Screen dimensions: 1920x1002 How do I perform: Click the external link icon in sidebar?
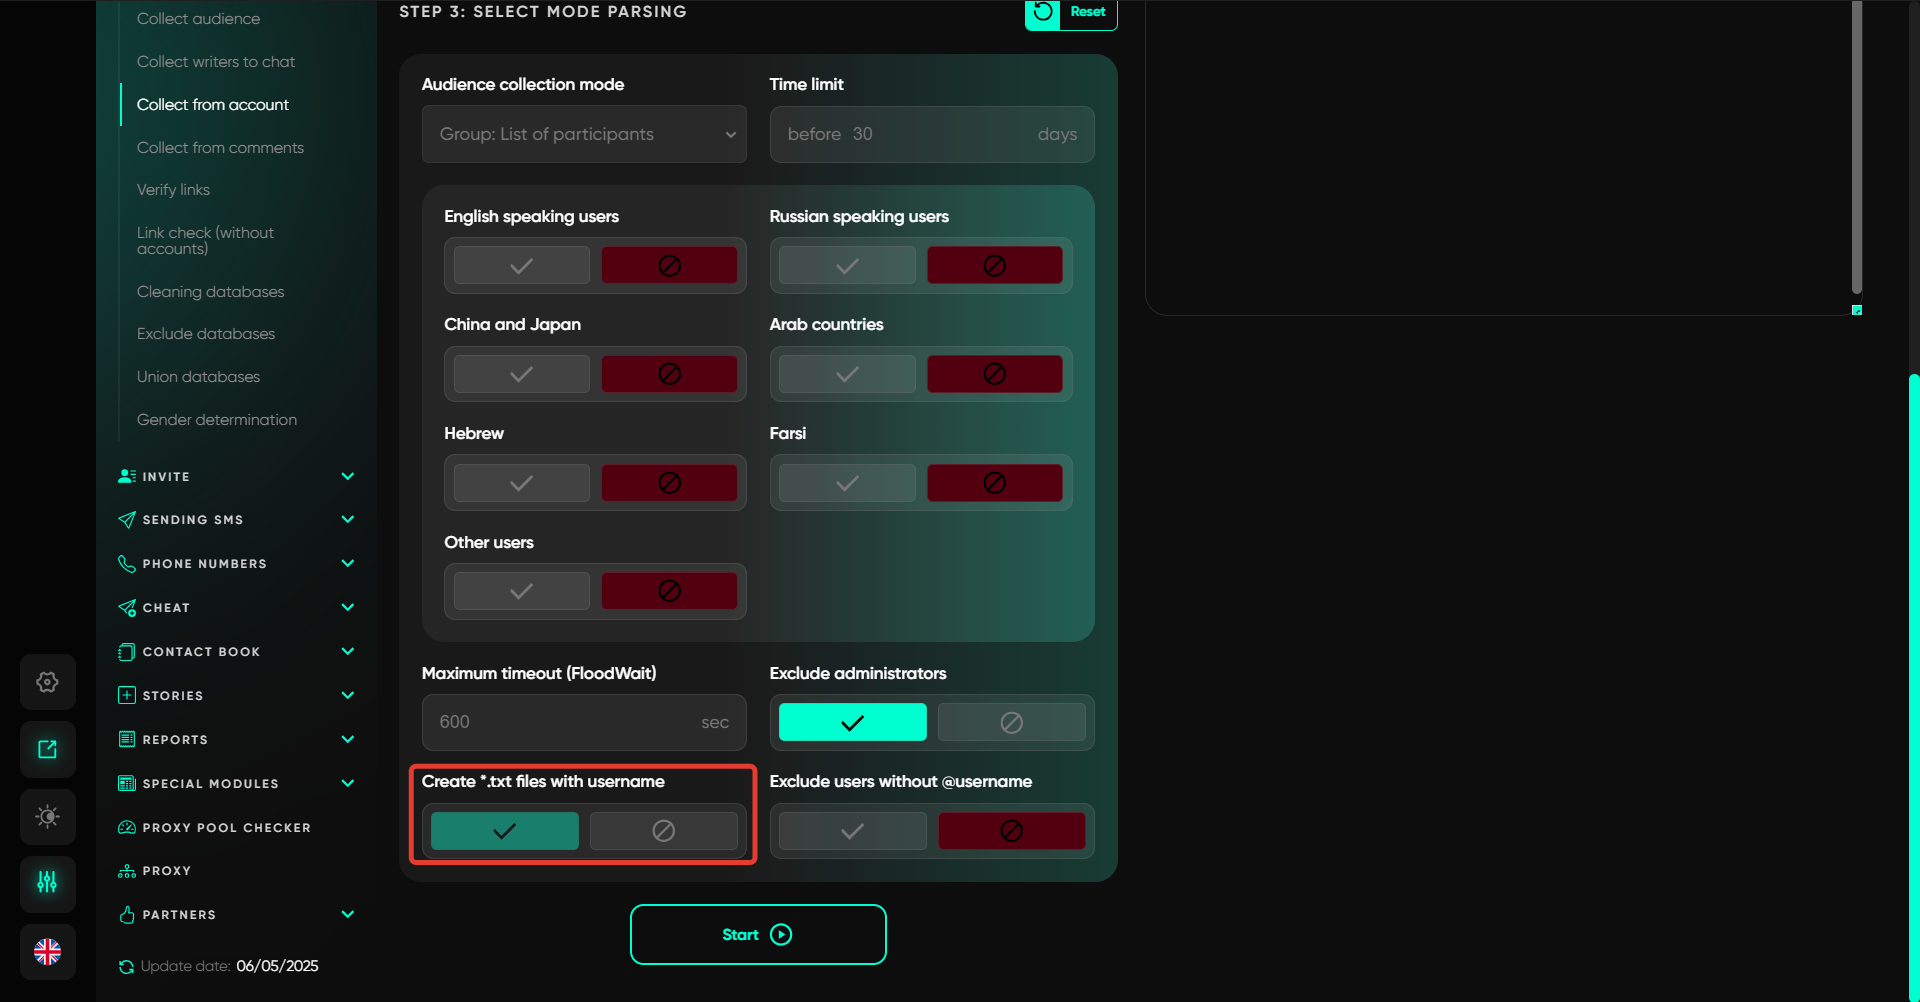pos(47,749)
